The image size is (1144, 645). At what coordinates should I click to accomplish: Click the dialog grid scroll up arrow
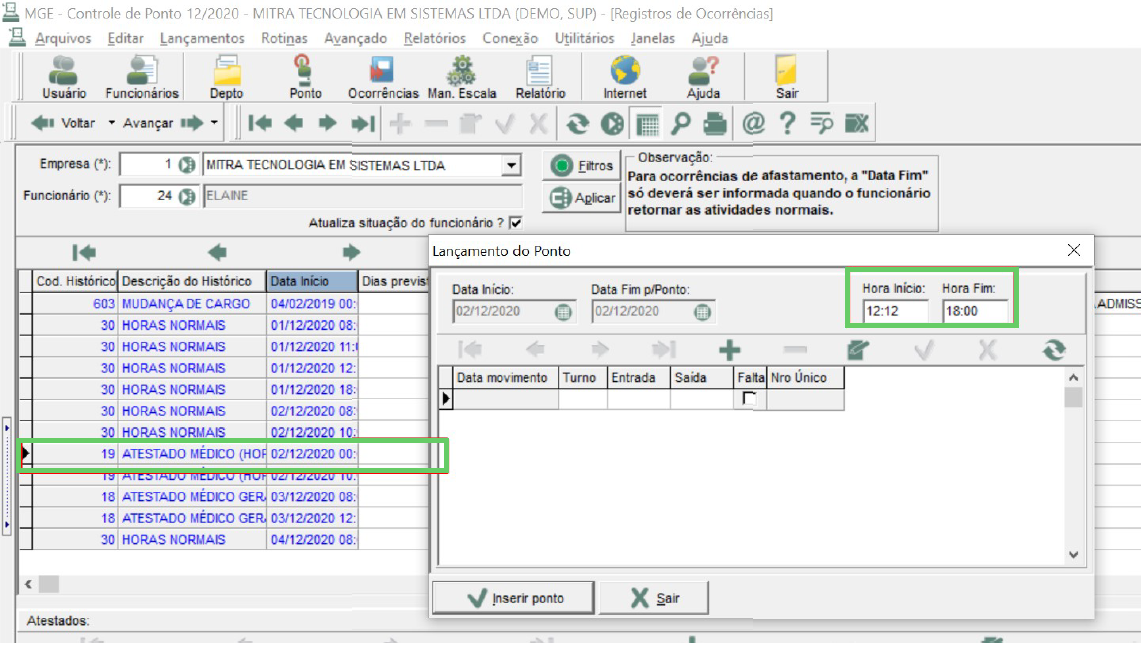point(1073,378)
